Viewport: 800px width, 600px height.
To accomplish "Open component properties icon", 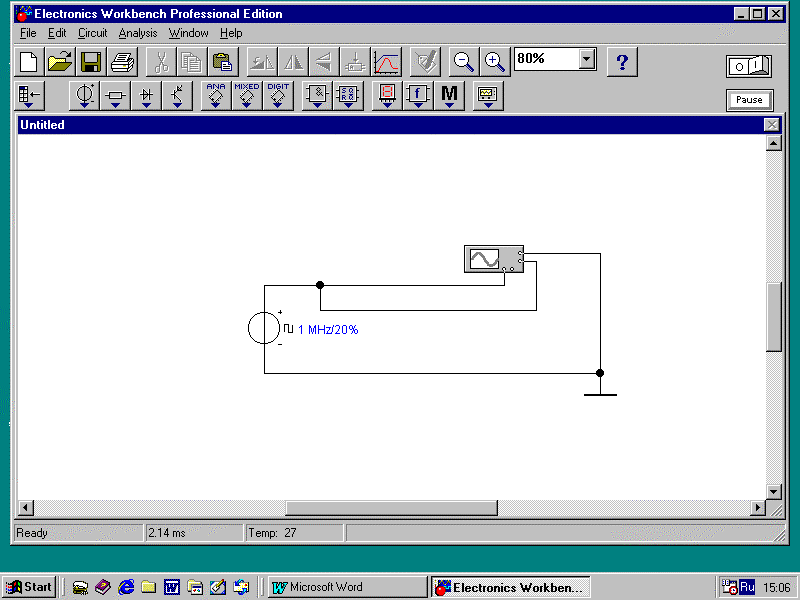I will [x=425, y=62].
